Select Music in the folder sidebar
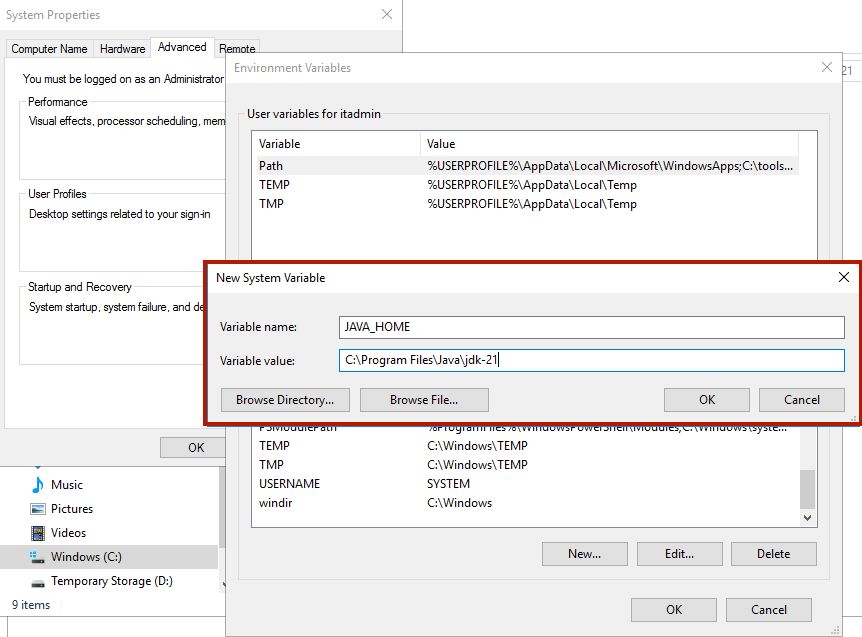The height and width of the screenshot is (637, 862). (66, 484)
